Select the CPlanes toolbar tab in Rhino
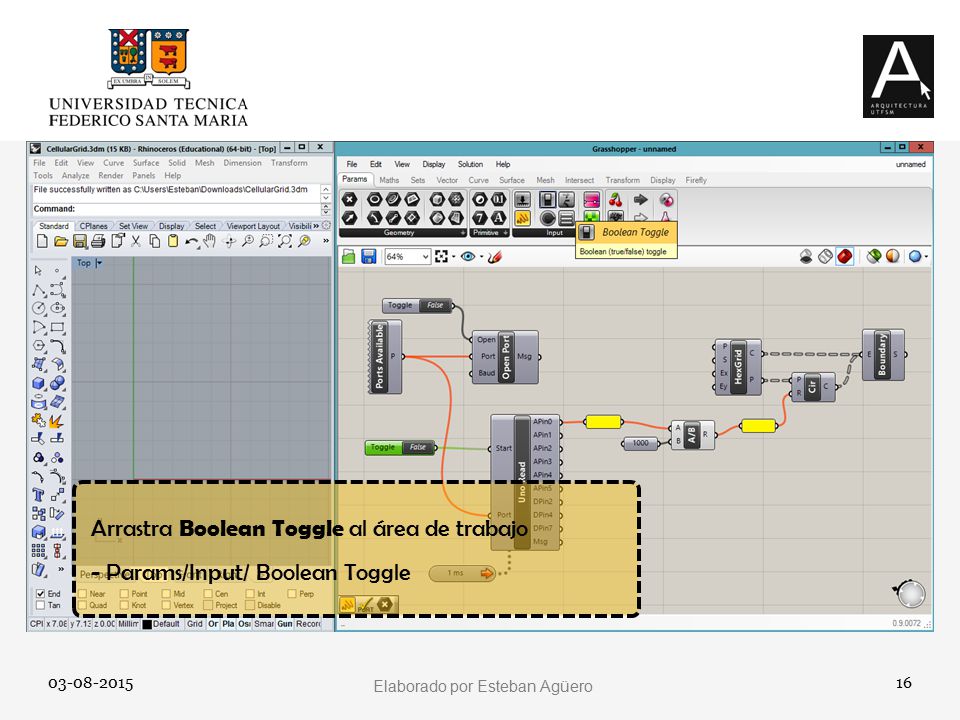This screenshot has height=720, width=960. (x=94, y=226)
